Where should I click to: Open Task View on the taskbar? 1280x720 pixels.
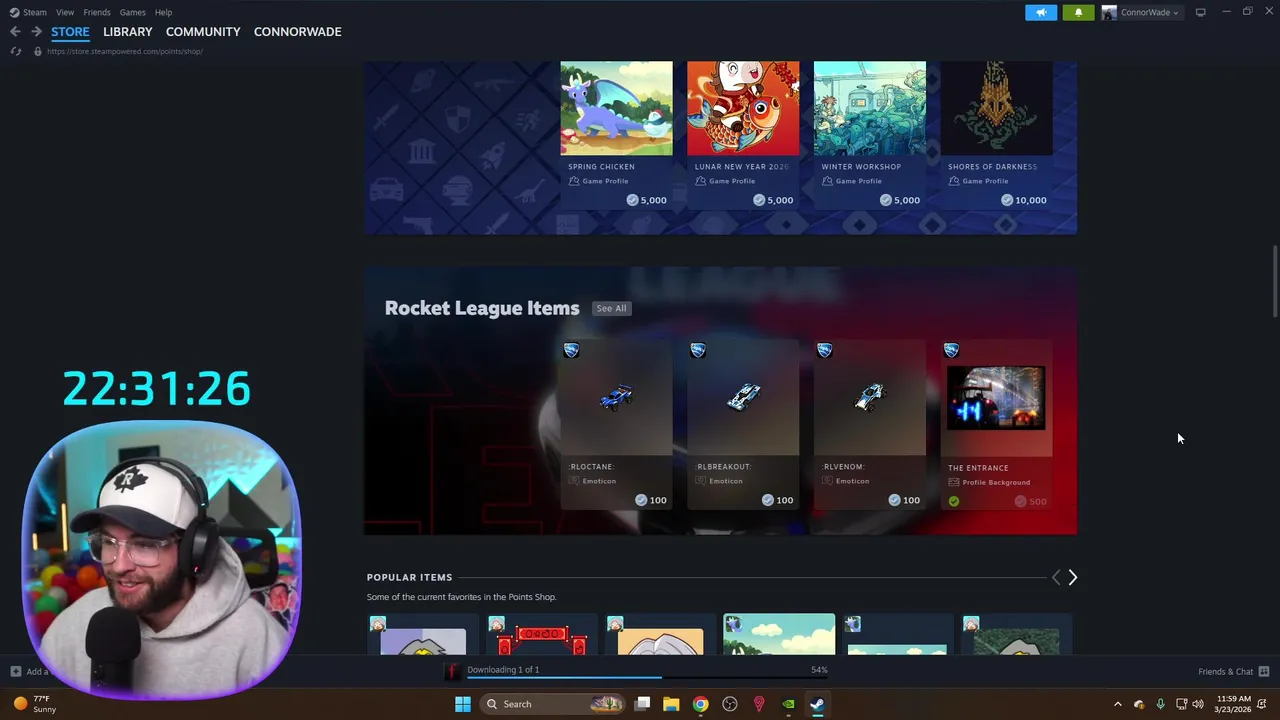click(x=643, y=704)
